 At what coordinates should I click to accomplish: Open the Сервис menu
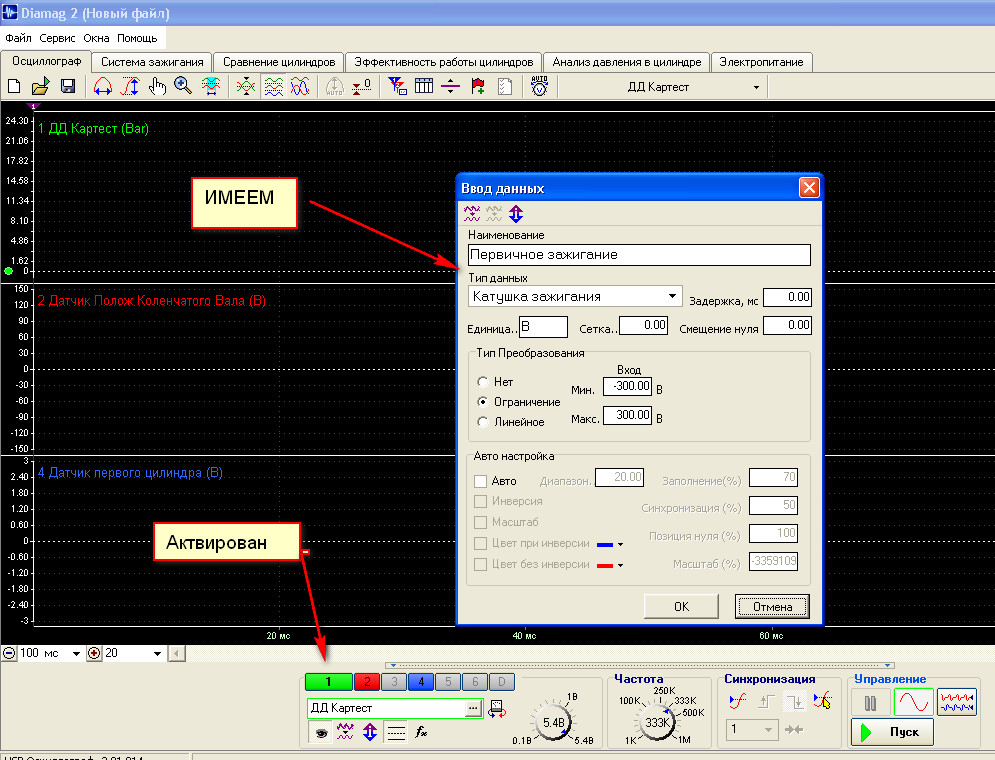click(x=57, y=38)
